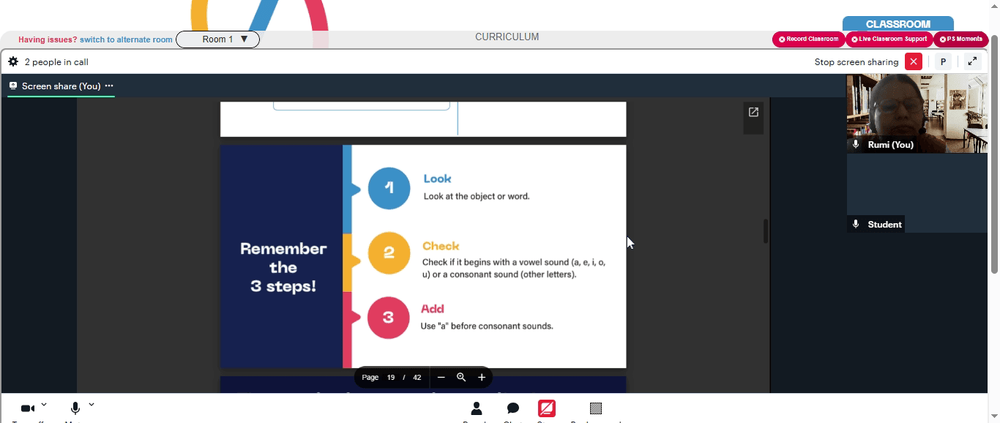Toggle the camera on or off
Image resolution: width=1000 pixels, height=423 pixels.
[x=27, y=408]
